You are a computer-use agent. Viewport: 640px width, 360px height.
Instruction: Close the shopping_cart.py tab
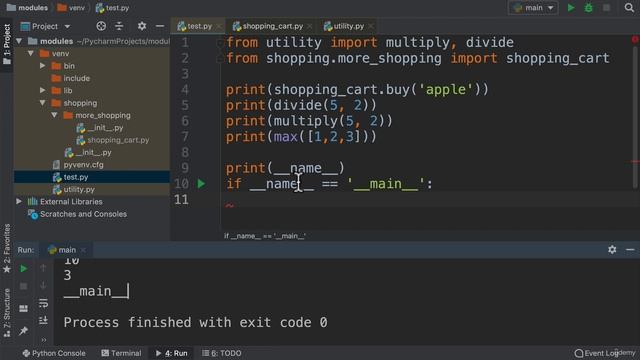[x=310, y=27]
